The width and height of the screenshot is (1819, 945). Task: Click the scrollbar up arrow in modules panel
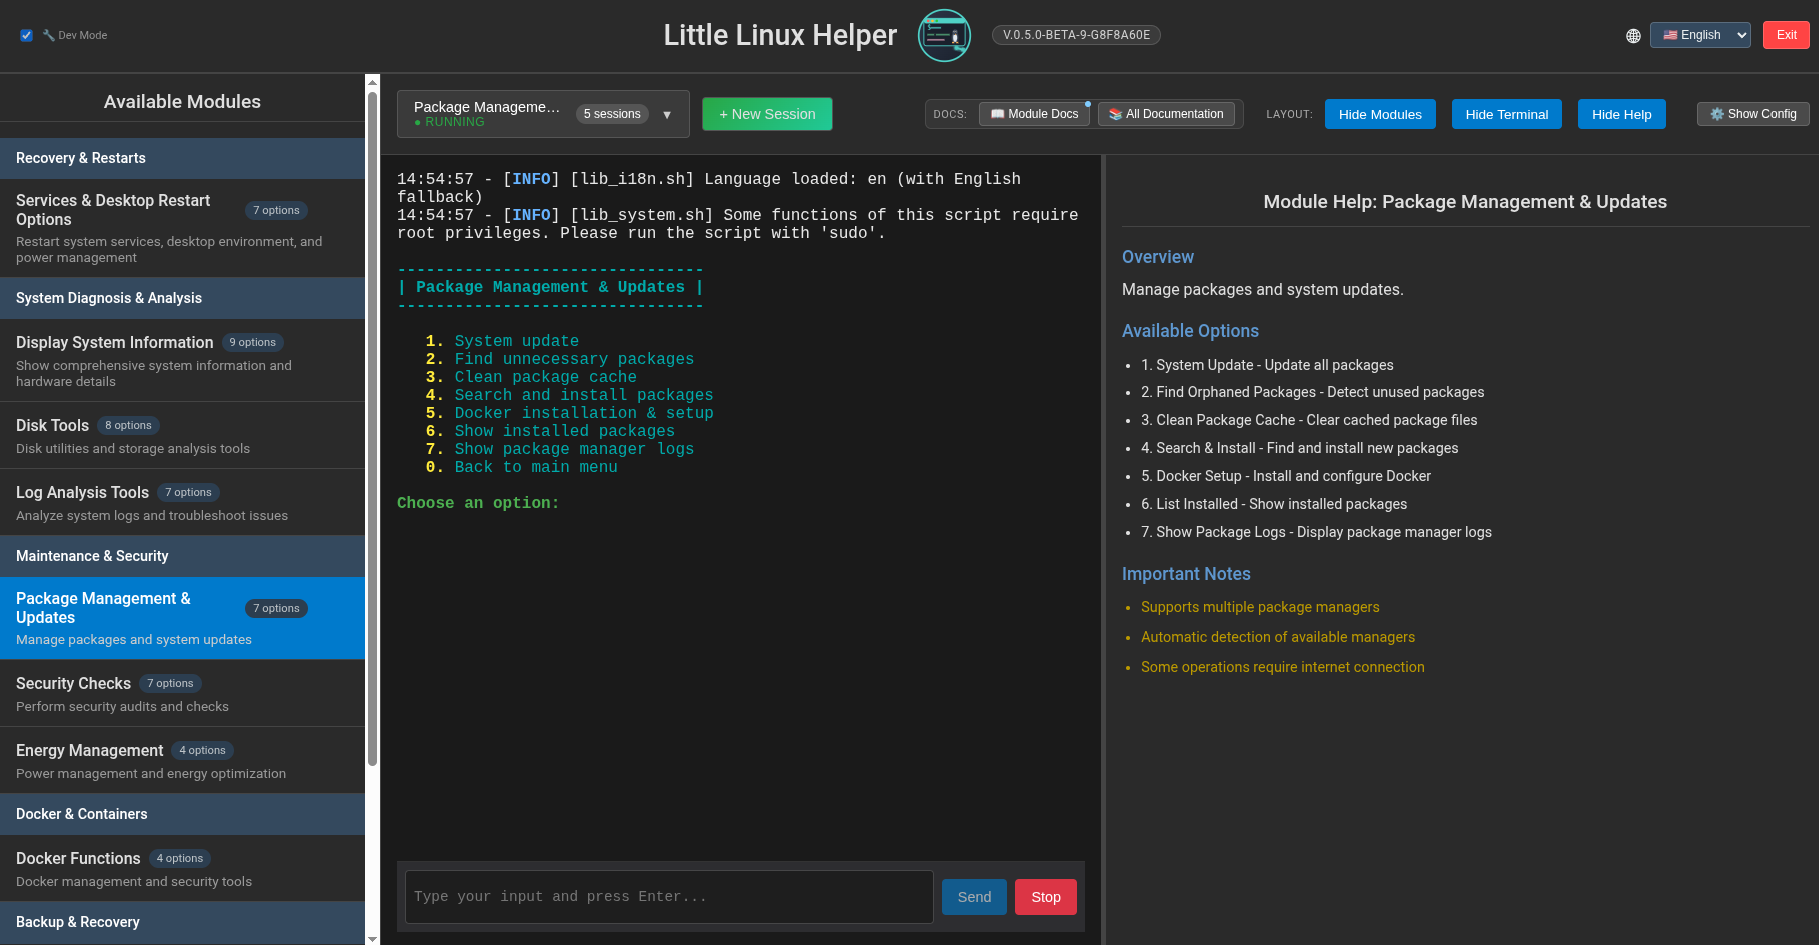pos(372,82)
